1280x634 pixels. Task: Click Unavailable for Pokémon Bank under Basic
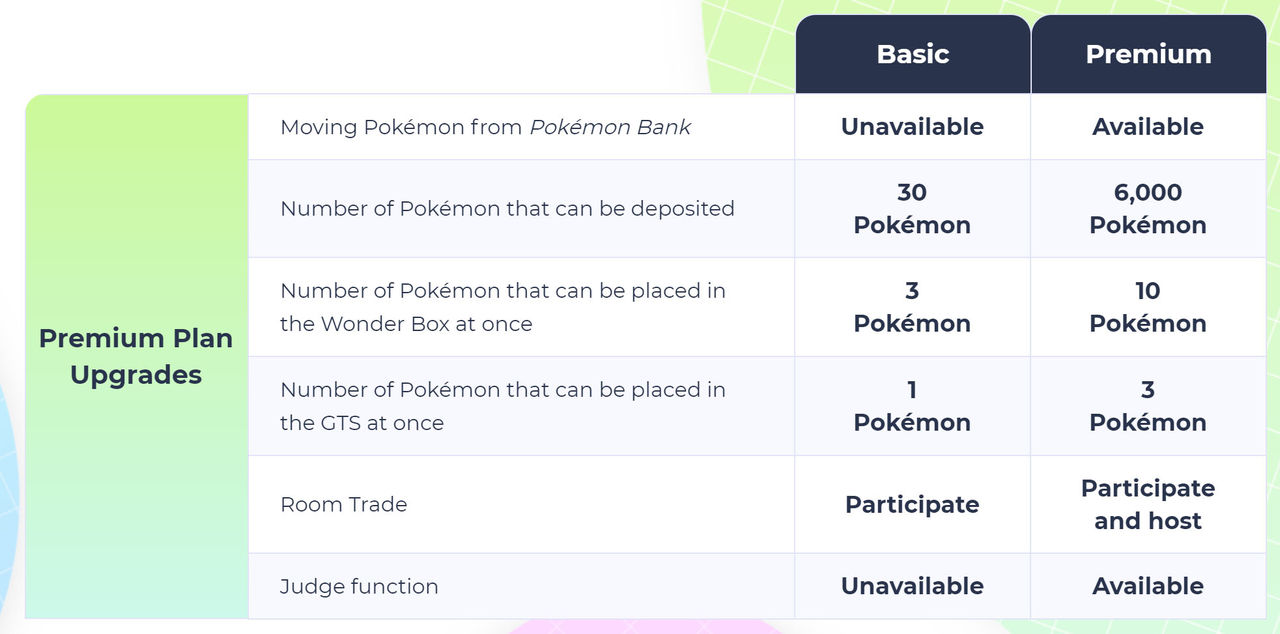912,127
